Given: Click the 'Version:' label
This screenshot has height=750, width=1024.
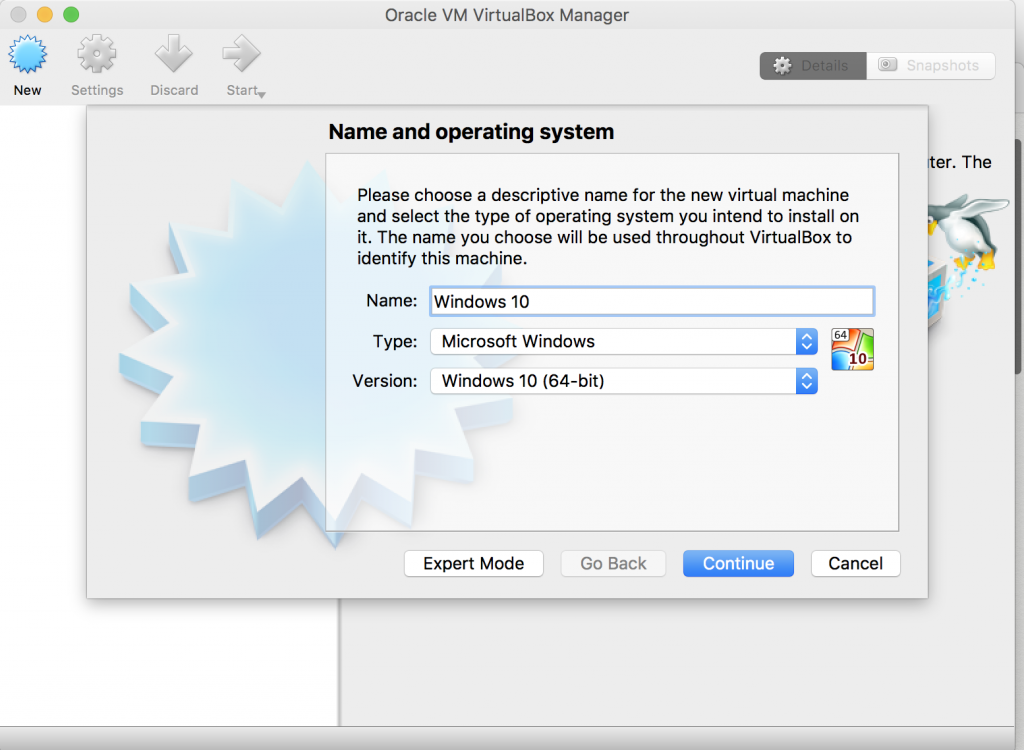Looking at the screenshot, I should click(x=385, y=381).
